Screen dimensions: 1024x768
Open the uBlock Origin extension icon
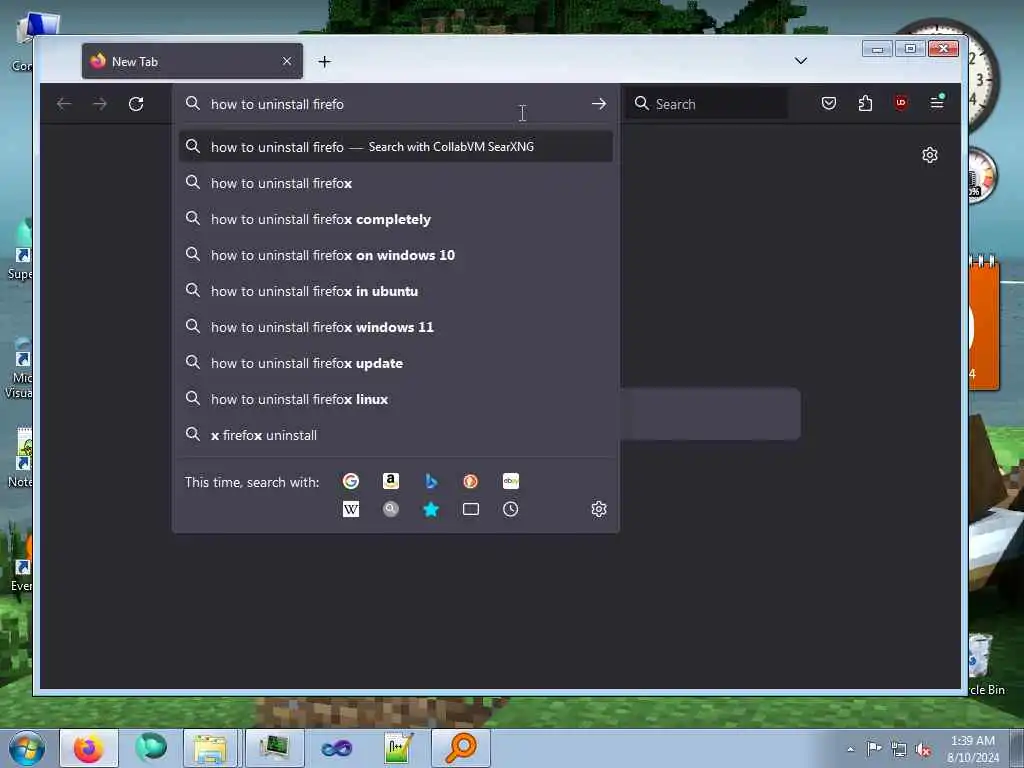tap(901, 103)
